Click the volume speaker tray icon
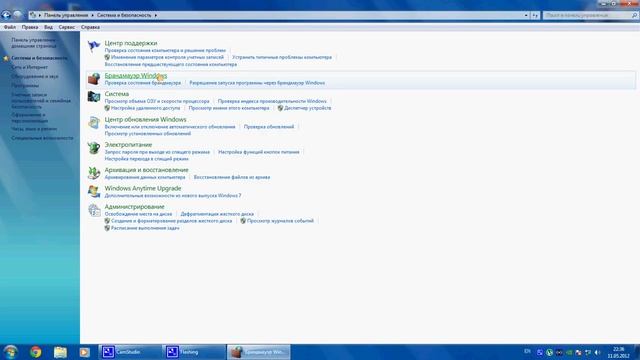Viewport: 640px width, 360px height. point(598,352)
